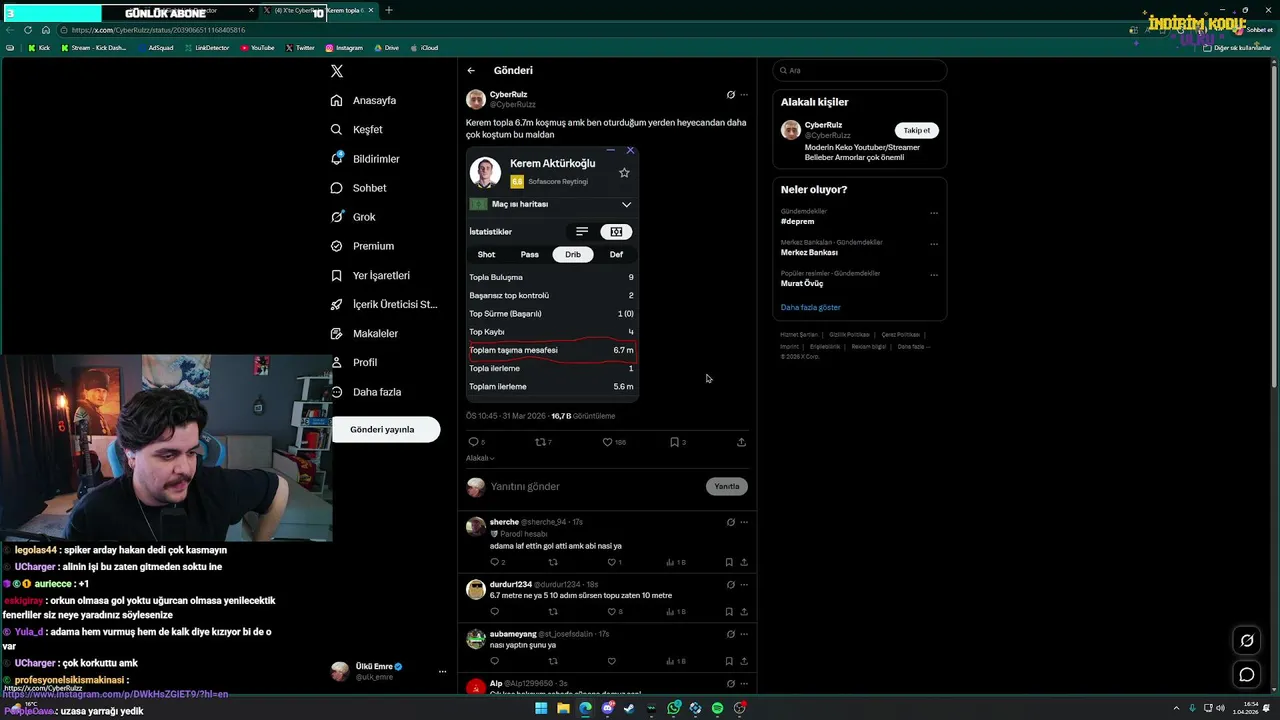Open more options on durdur1234's reply

744,584
